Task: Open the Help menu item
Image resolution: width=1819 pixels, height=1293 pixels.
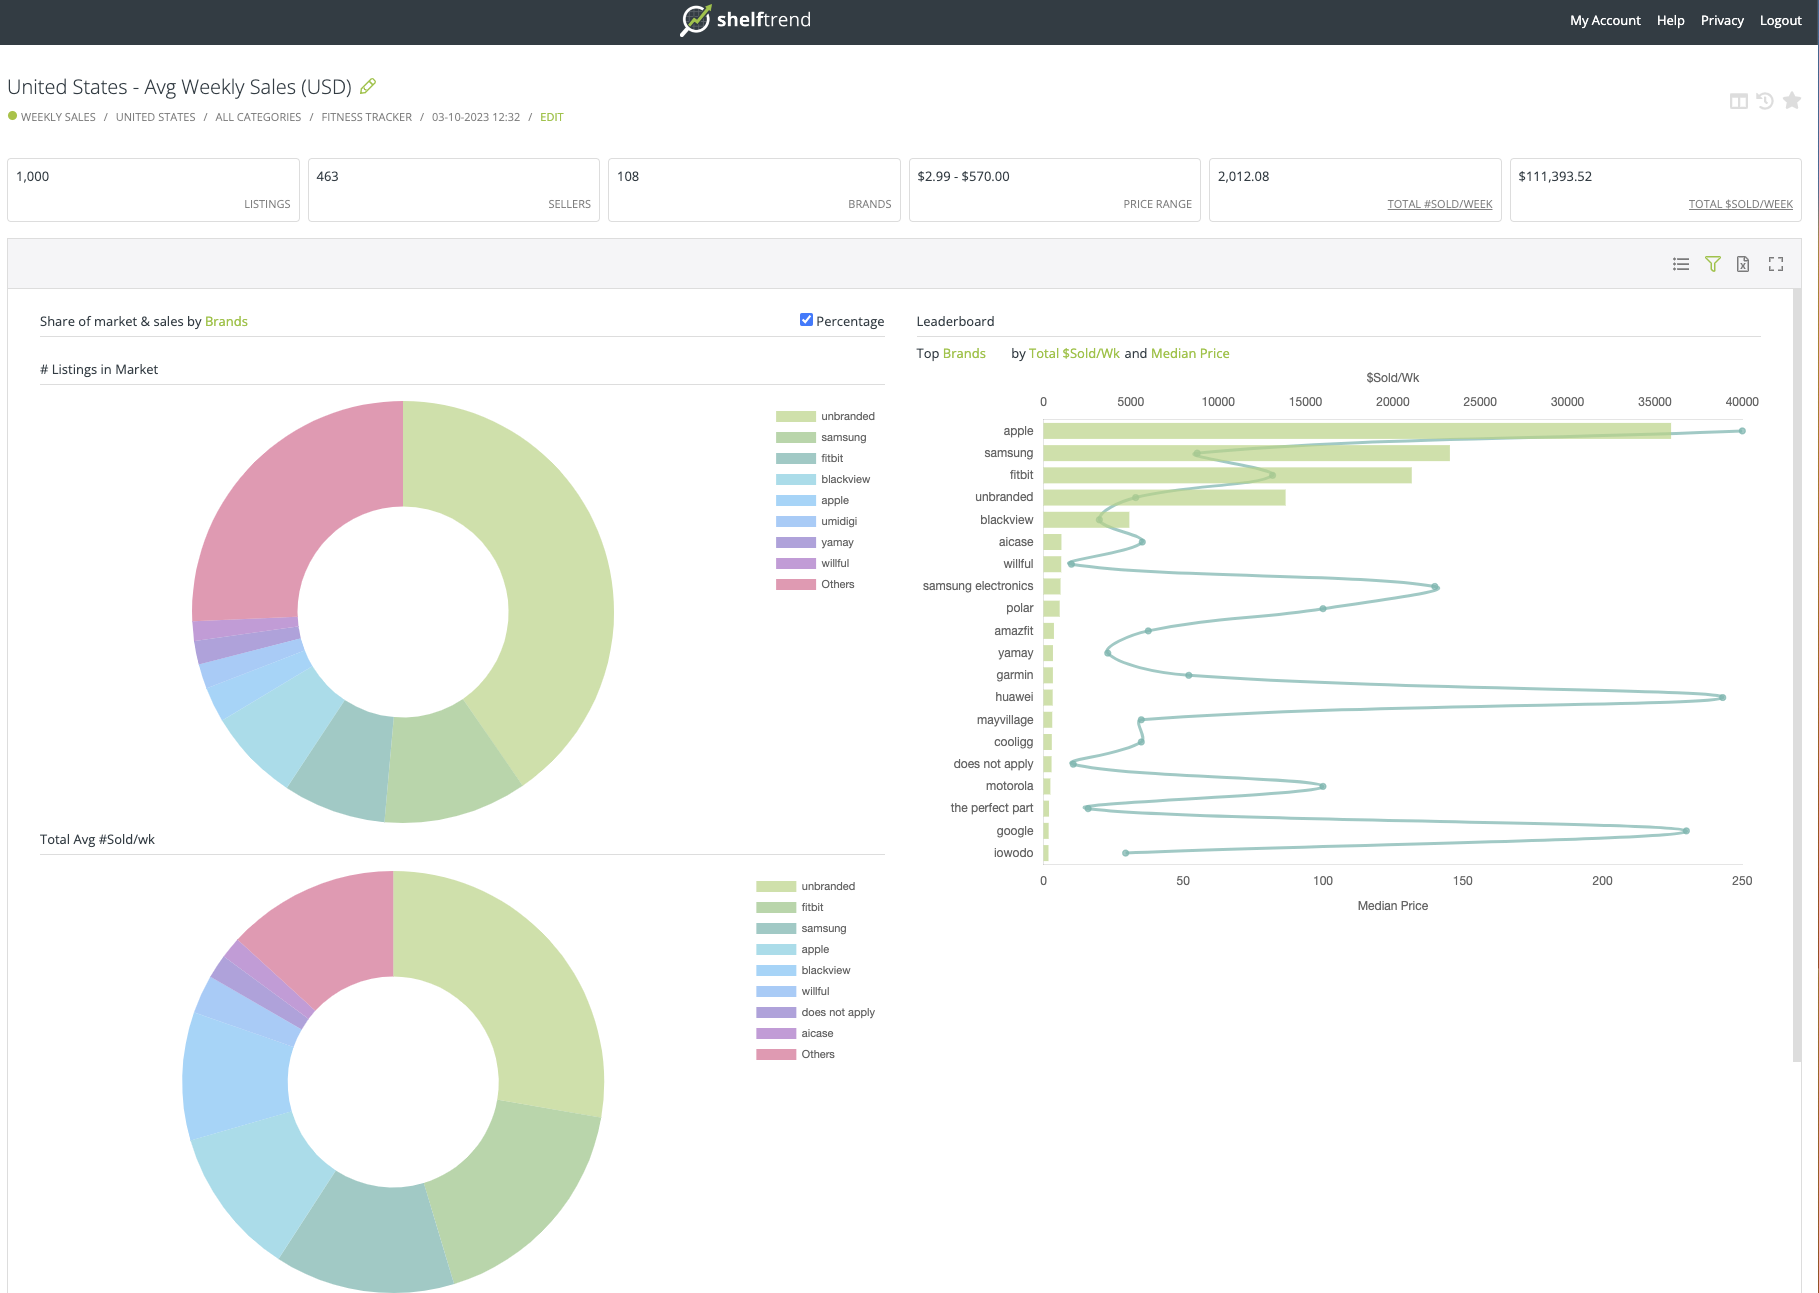Action: point(1670,20)
